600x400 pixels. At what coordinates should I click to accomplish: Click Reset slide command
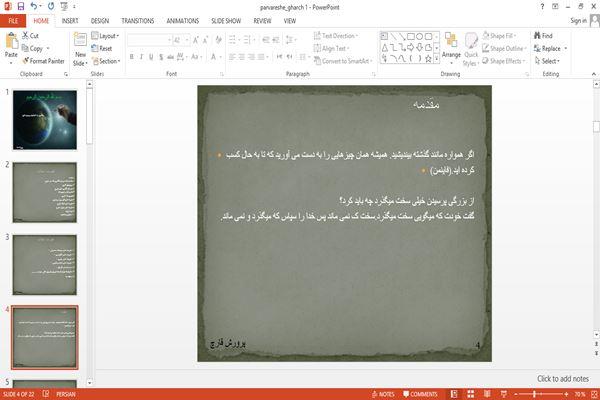[x=102, y=48]
